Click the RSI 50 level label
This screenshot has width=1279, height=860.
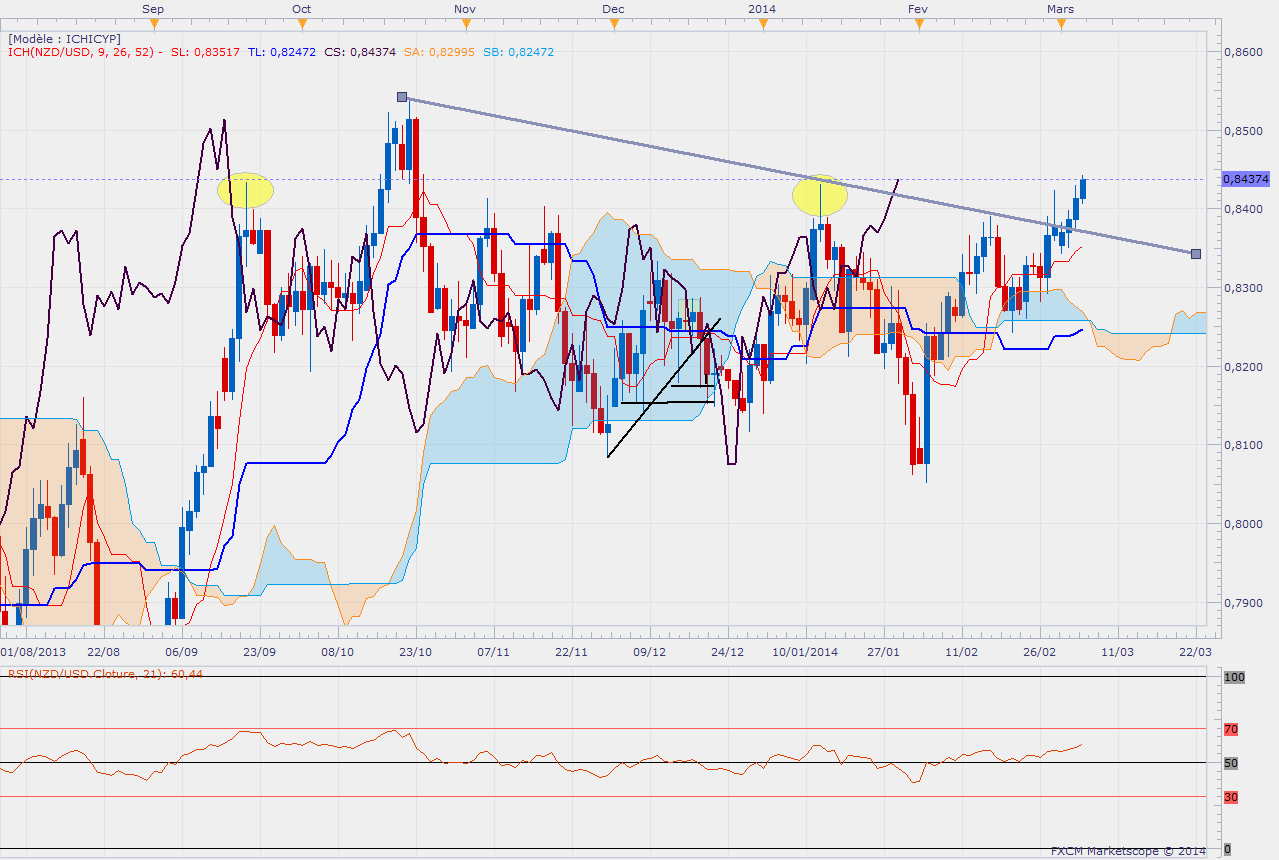(x=1231, y=763)
